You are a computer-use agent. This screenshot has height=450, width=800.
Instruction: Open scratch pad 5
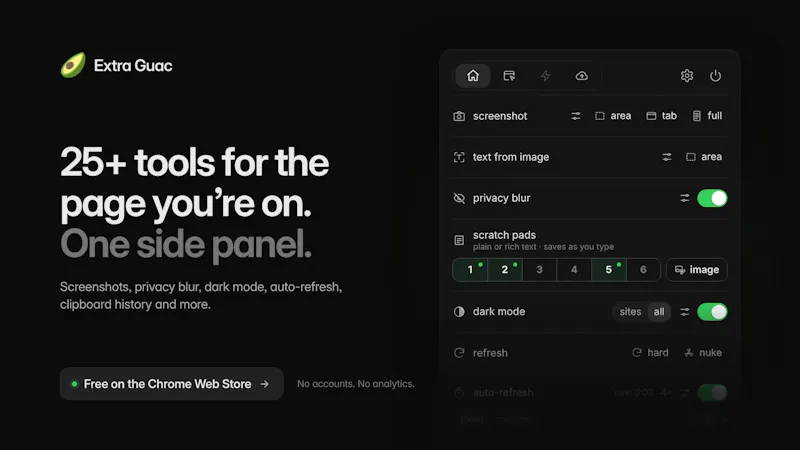[609, 269]
